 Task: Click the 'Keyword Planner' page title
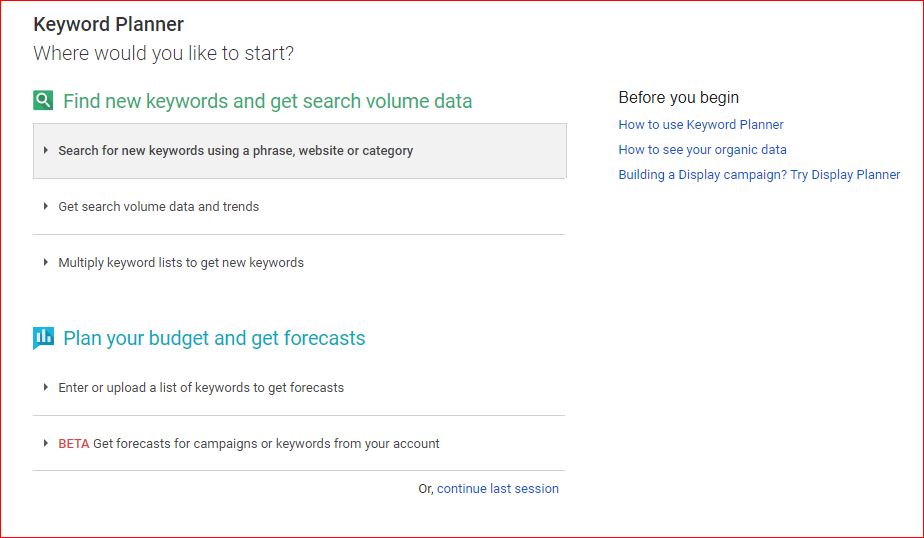click(108, 24)
